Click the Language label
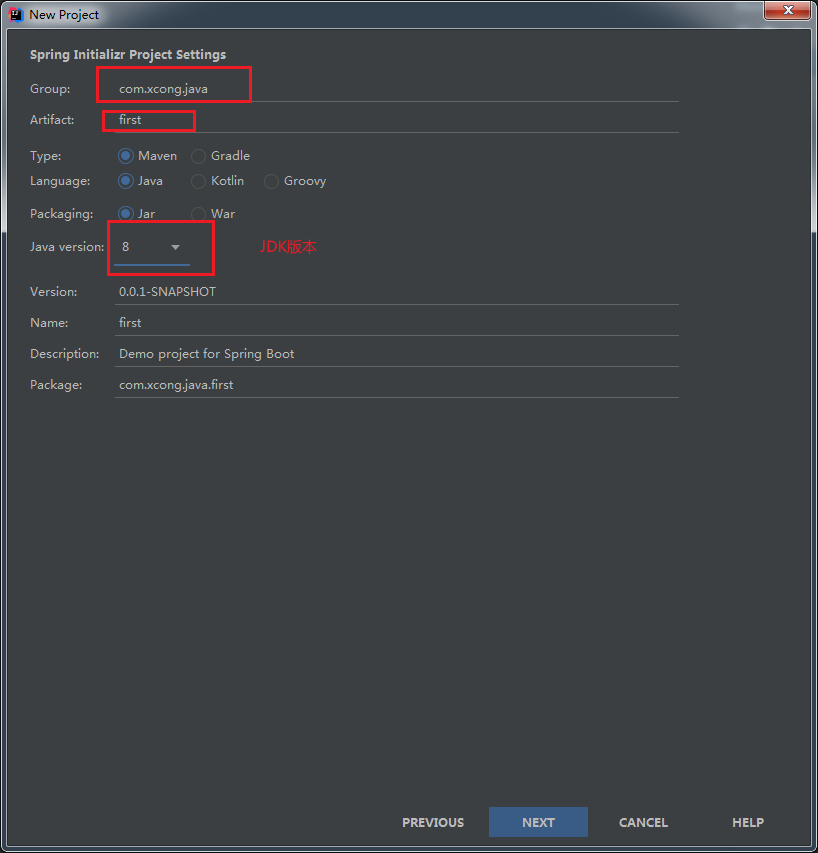818x853 pixels. point(60,181)
